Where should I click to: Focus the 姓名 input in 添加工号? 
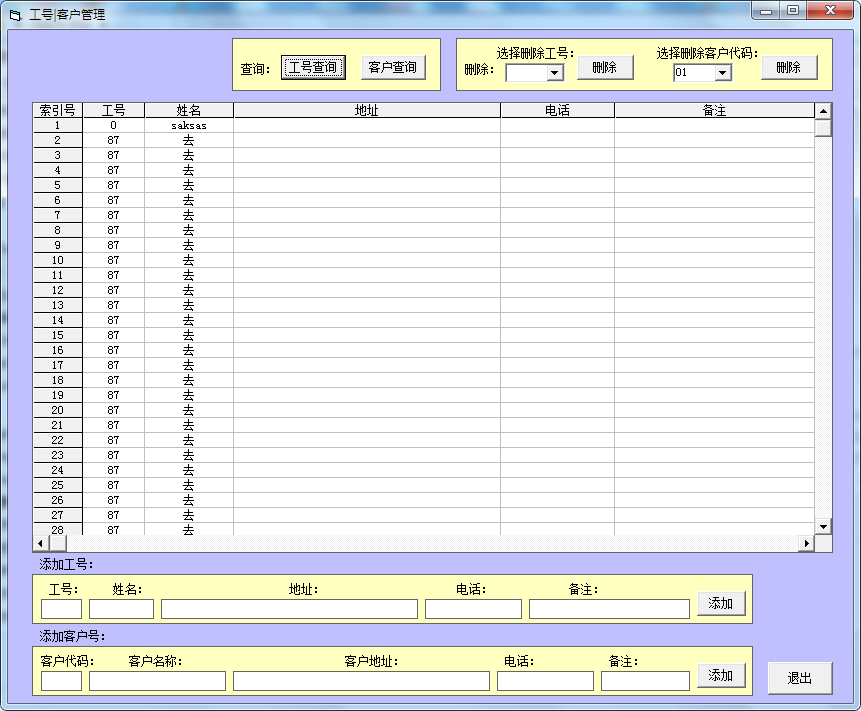121,609
